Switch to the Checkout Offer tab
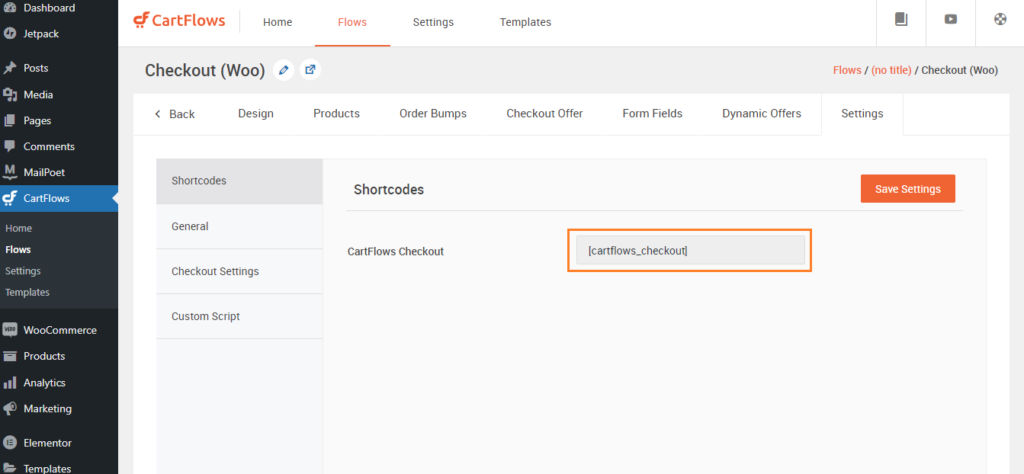 tap(545, 114)
